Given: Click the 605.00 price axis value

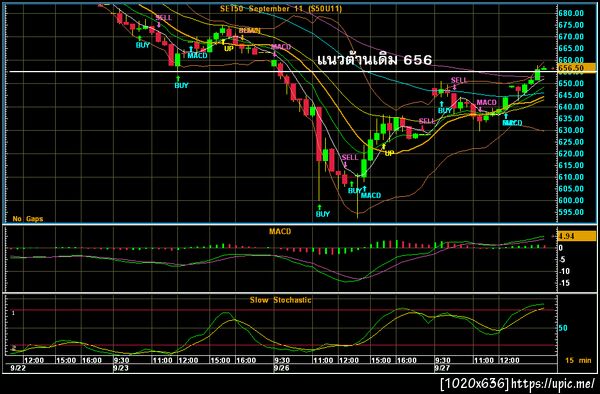Looking at the screenshot, I should click(x=571, y=189).
